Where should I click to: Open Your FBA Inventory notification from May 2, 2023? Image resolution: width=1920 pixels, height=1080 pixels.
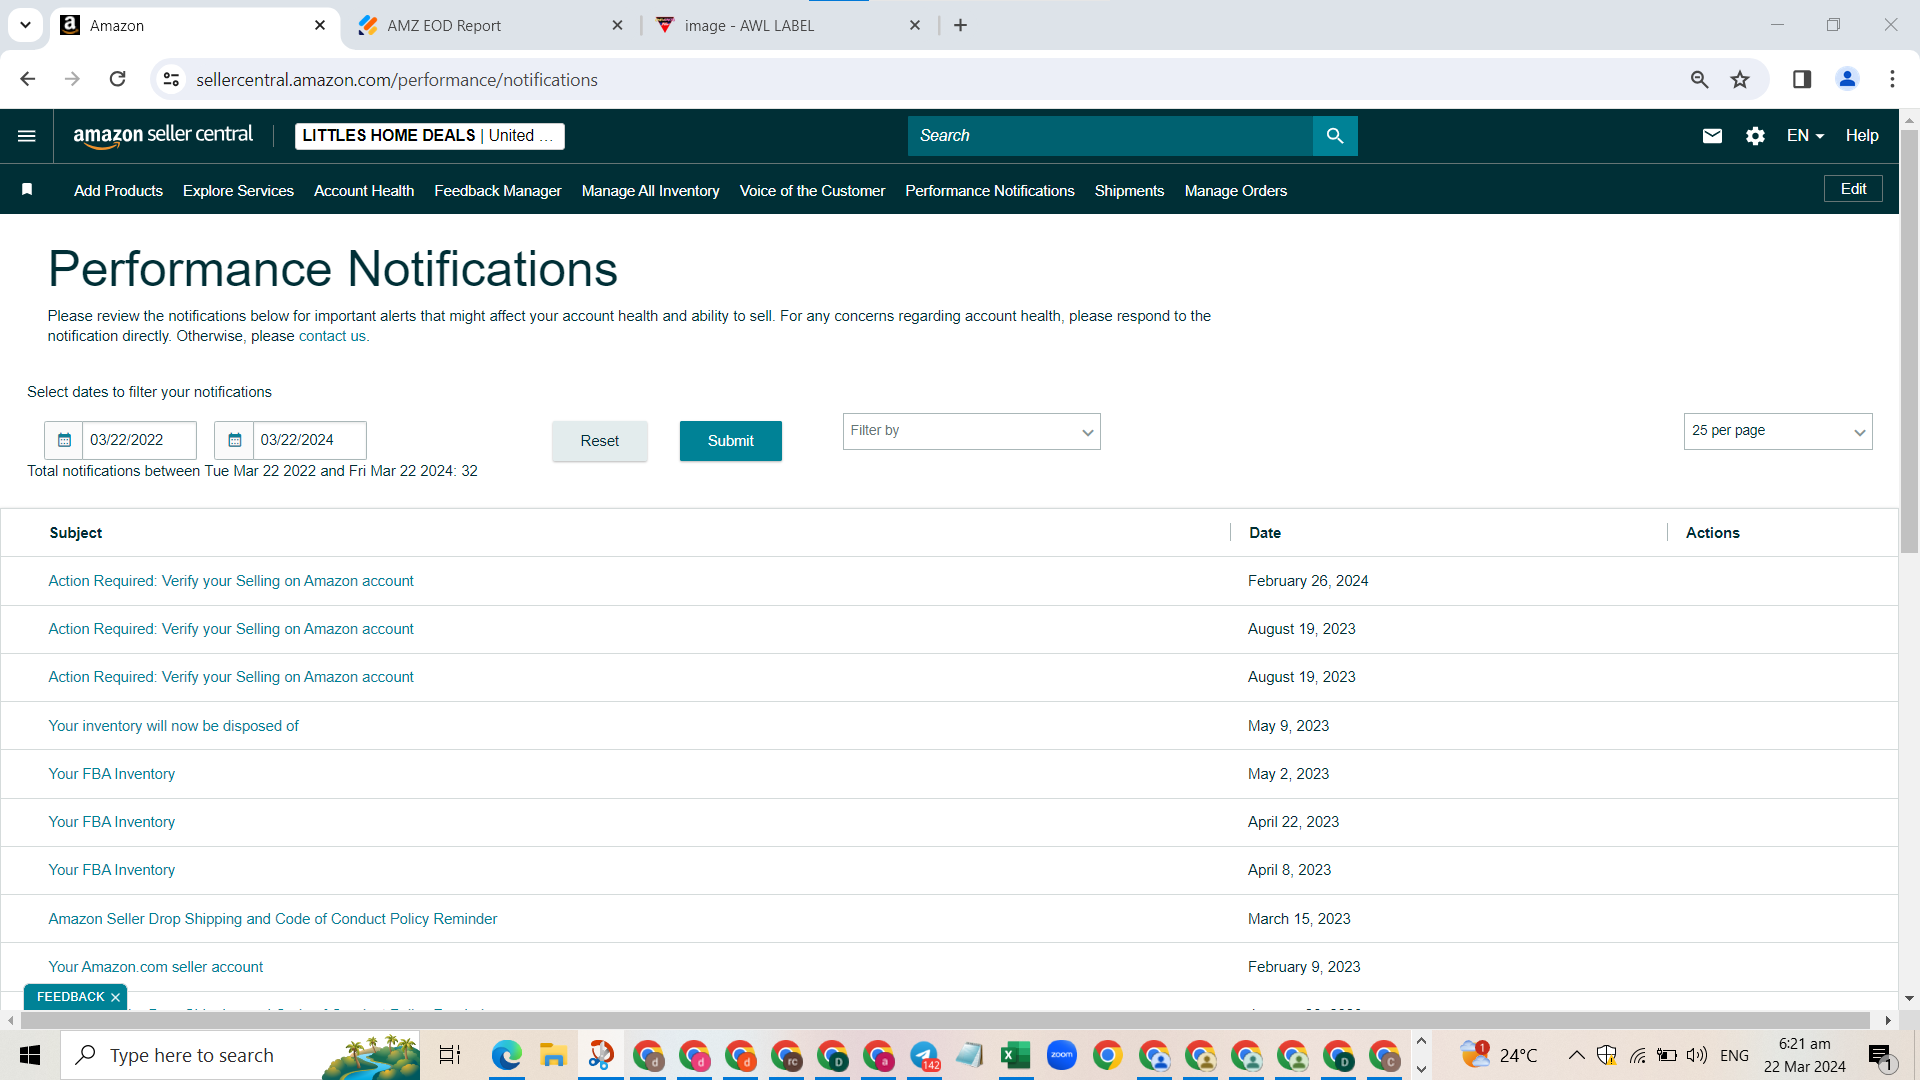pos(111,774)
